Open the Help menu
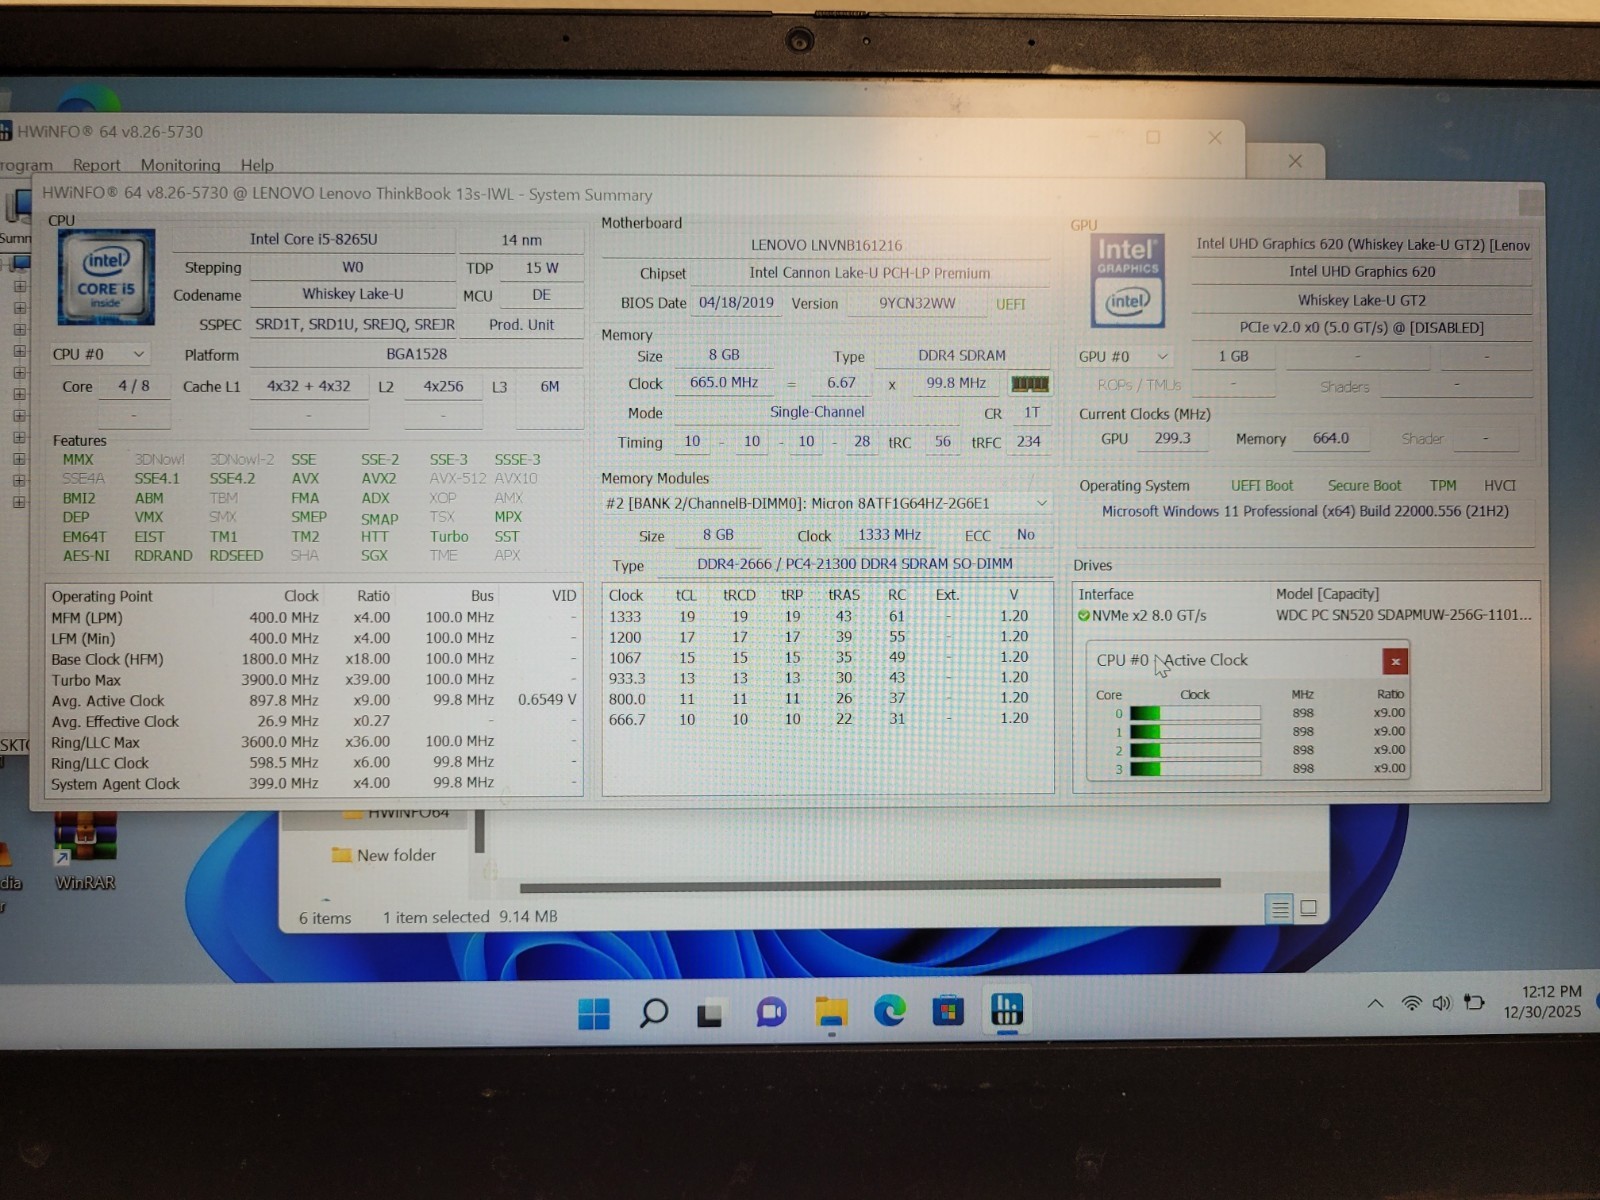This screenshot has width=1600, height=1200. 257,165
